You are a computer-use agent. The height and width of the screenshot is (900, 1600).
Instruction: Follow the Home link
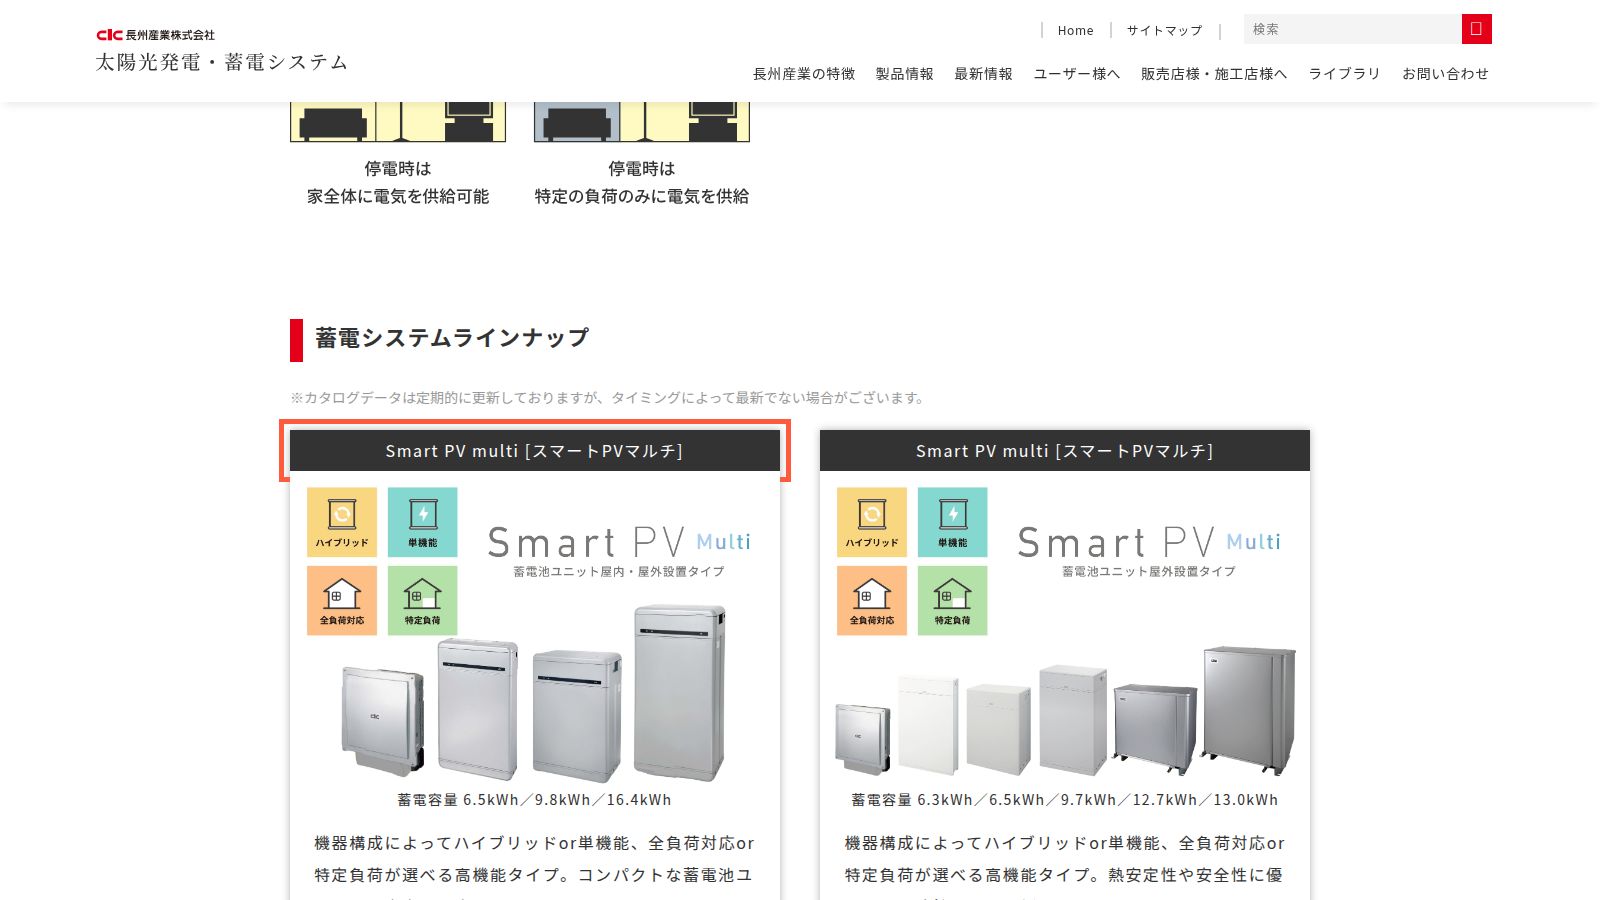(1076, 31)
